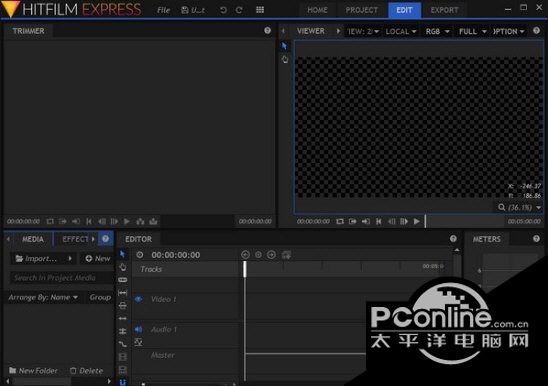Image resolution: width=548 pixels, height=386 pixels.
Task: Open Meters panel help icon
Action: click(536, 238)
